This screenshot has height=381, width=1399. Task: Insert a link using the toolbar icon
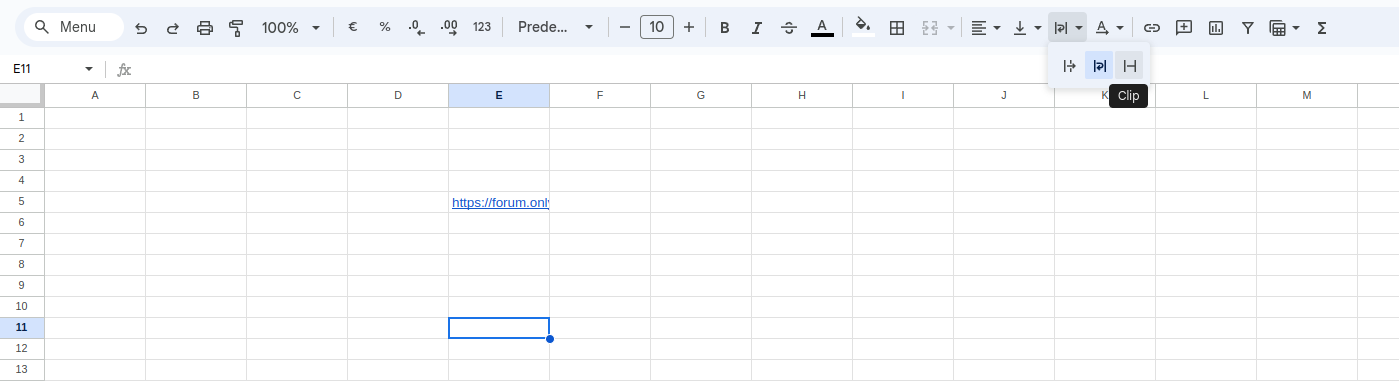1152,28
